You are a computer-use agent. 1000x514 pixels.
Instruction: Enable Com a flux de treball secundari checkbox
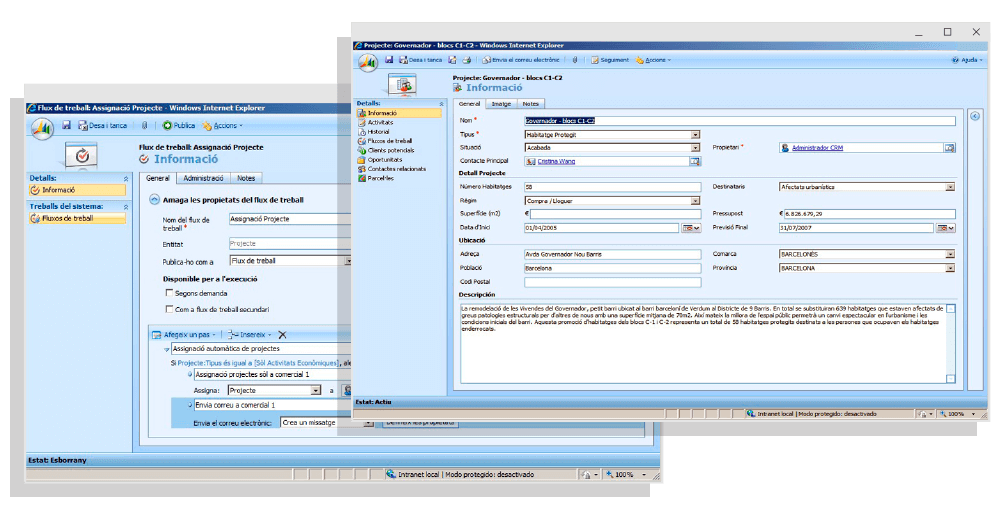point(169,309)
